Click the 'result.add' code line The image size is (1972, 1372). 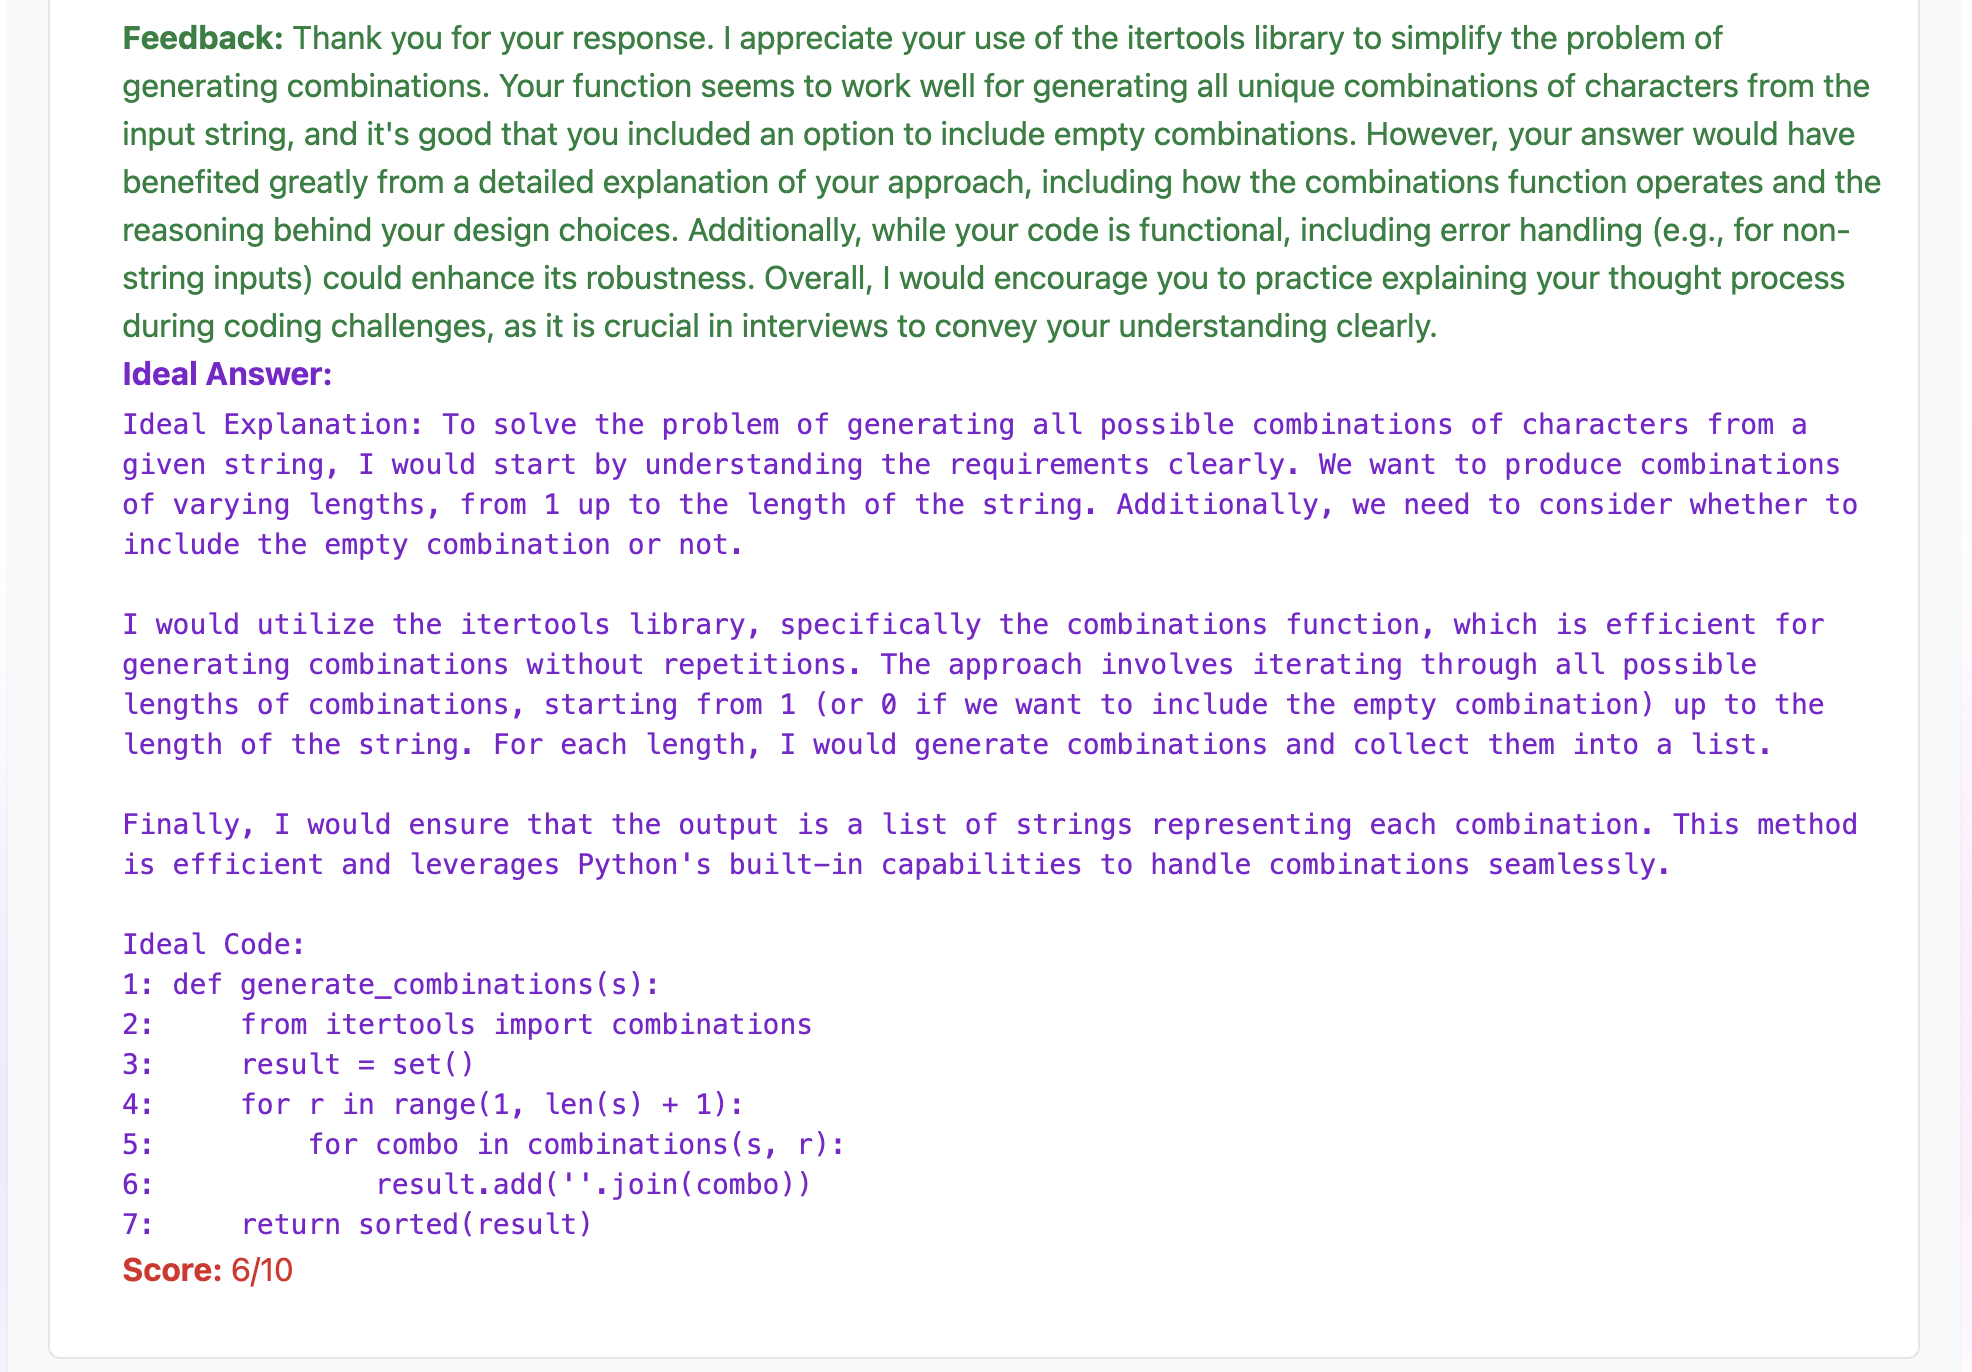click(x=593, y=1185)
